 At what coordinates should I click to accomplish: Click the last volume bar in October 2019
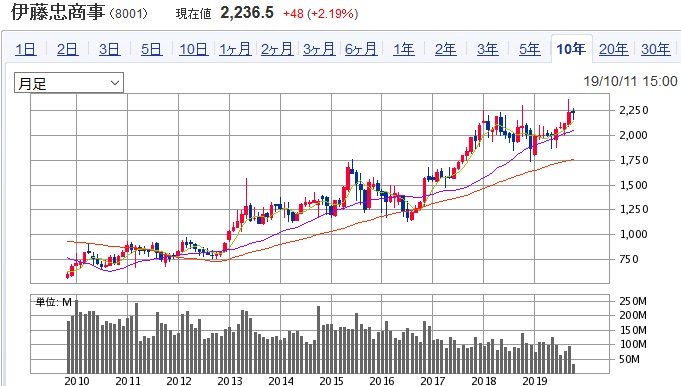pyautogui.click(x=574, y=368)
